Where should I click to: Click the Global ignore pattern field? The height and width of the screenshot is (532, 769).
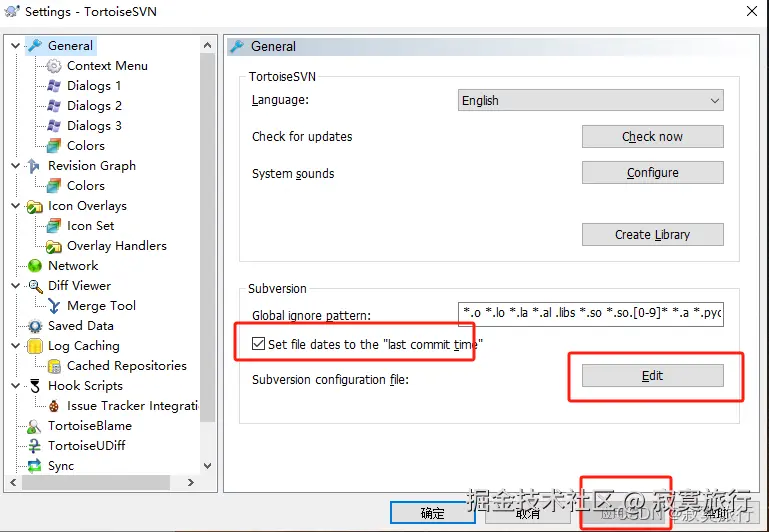pyautogui.click(x=590, y=314)
